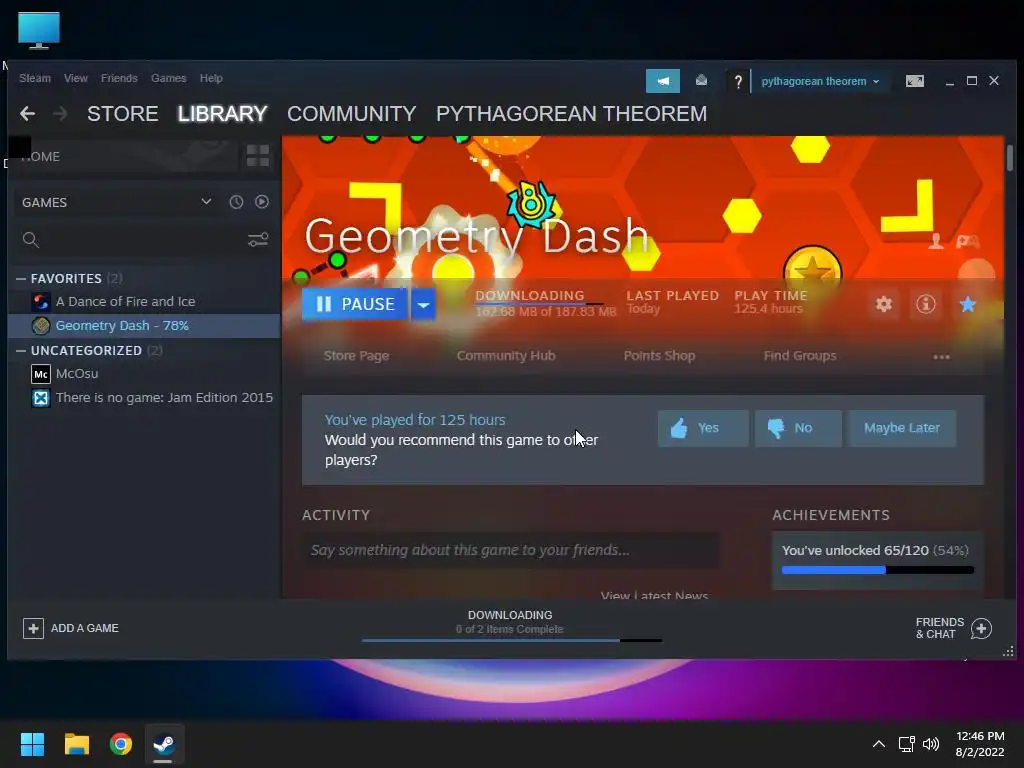Click the question mark help icon
Viewport: 1024px width, 768px height.
coord(738,82)
